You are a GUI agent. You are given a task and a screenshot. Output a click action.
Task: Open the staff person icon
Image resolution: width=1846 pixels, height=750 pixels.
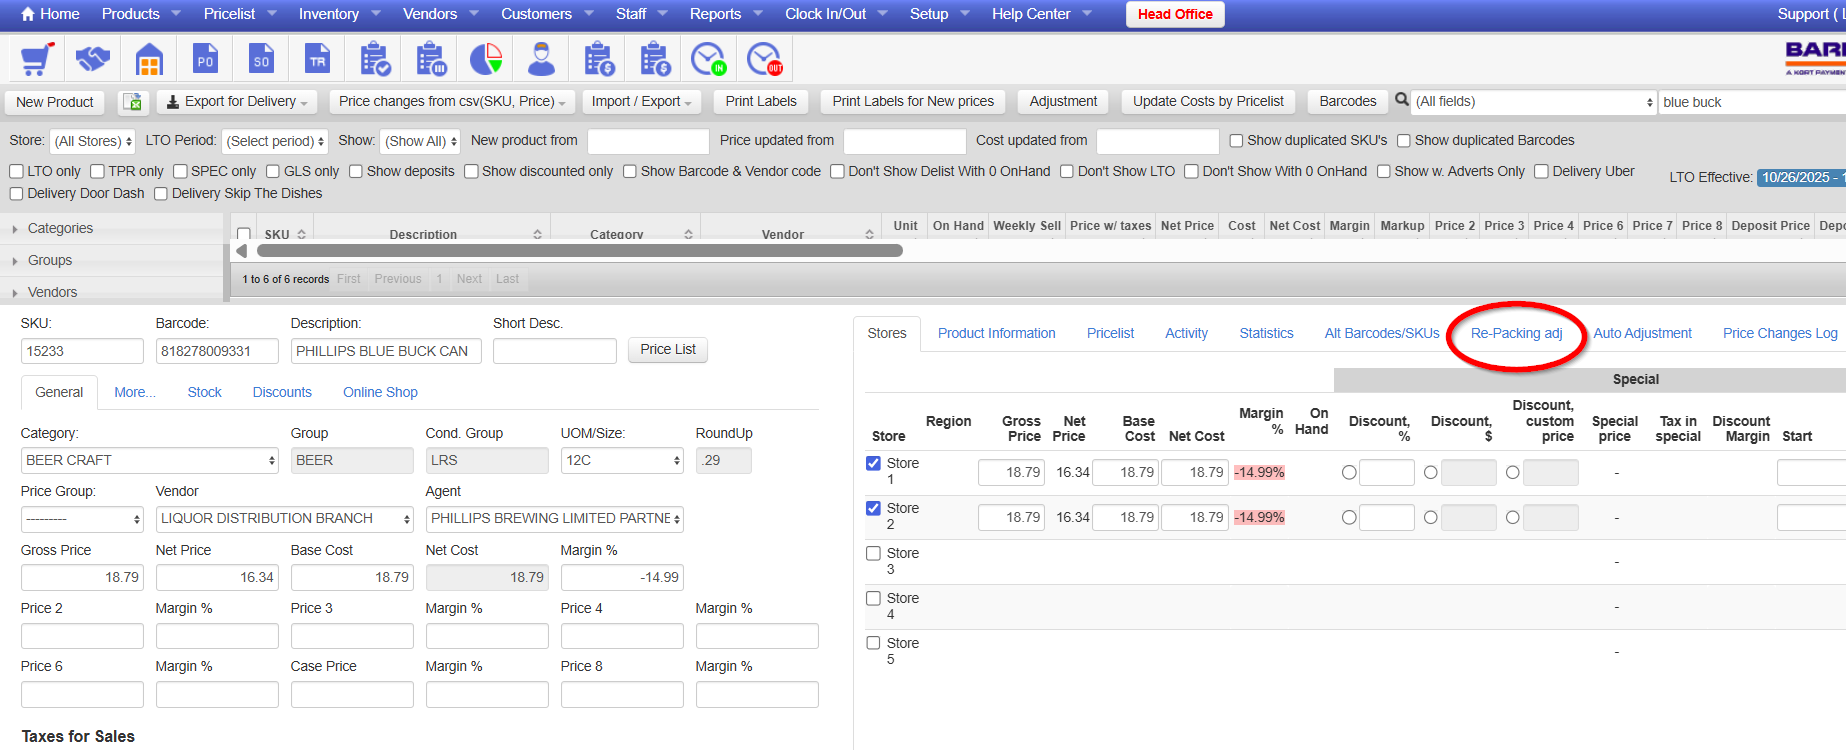(542, 60)
